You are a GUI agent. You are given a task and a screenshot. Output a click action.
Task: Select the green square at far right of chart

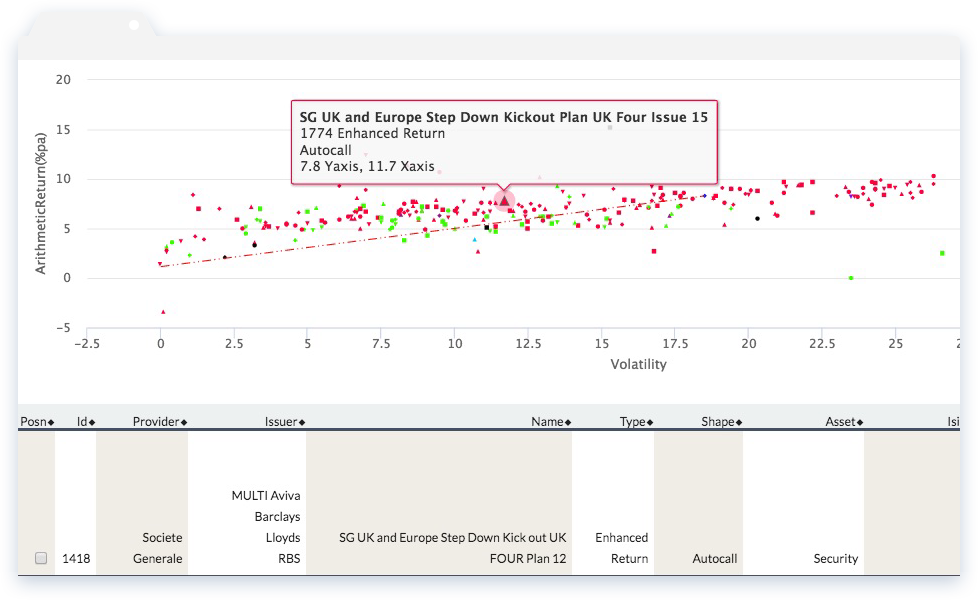(x=942, y=253)
